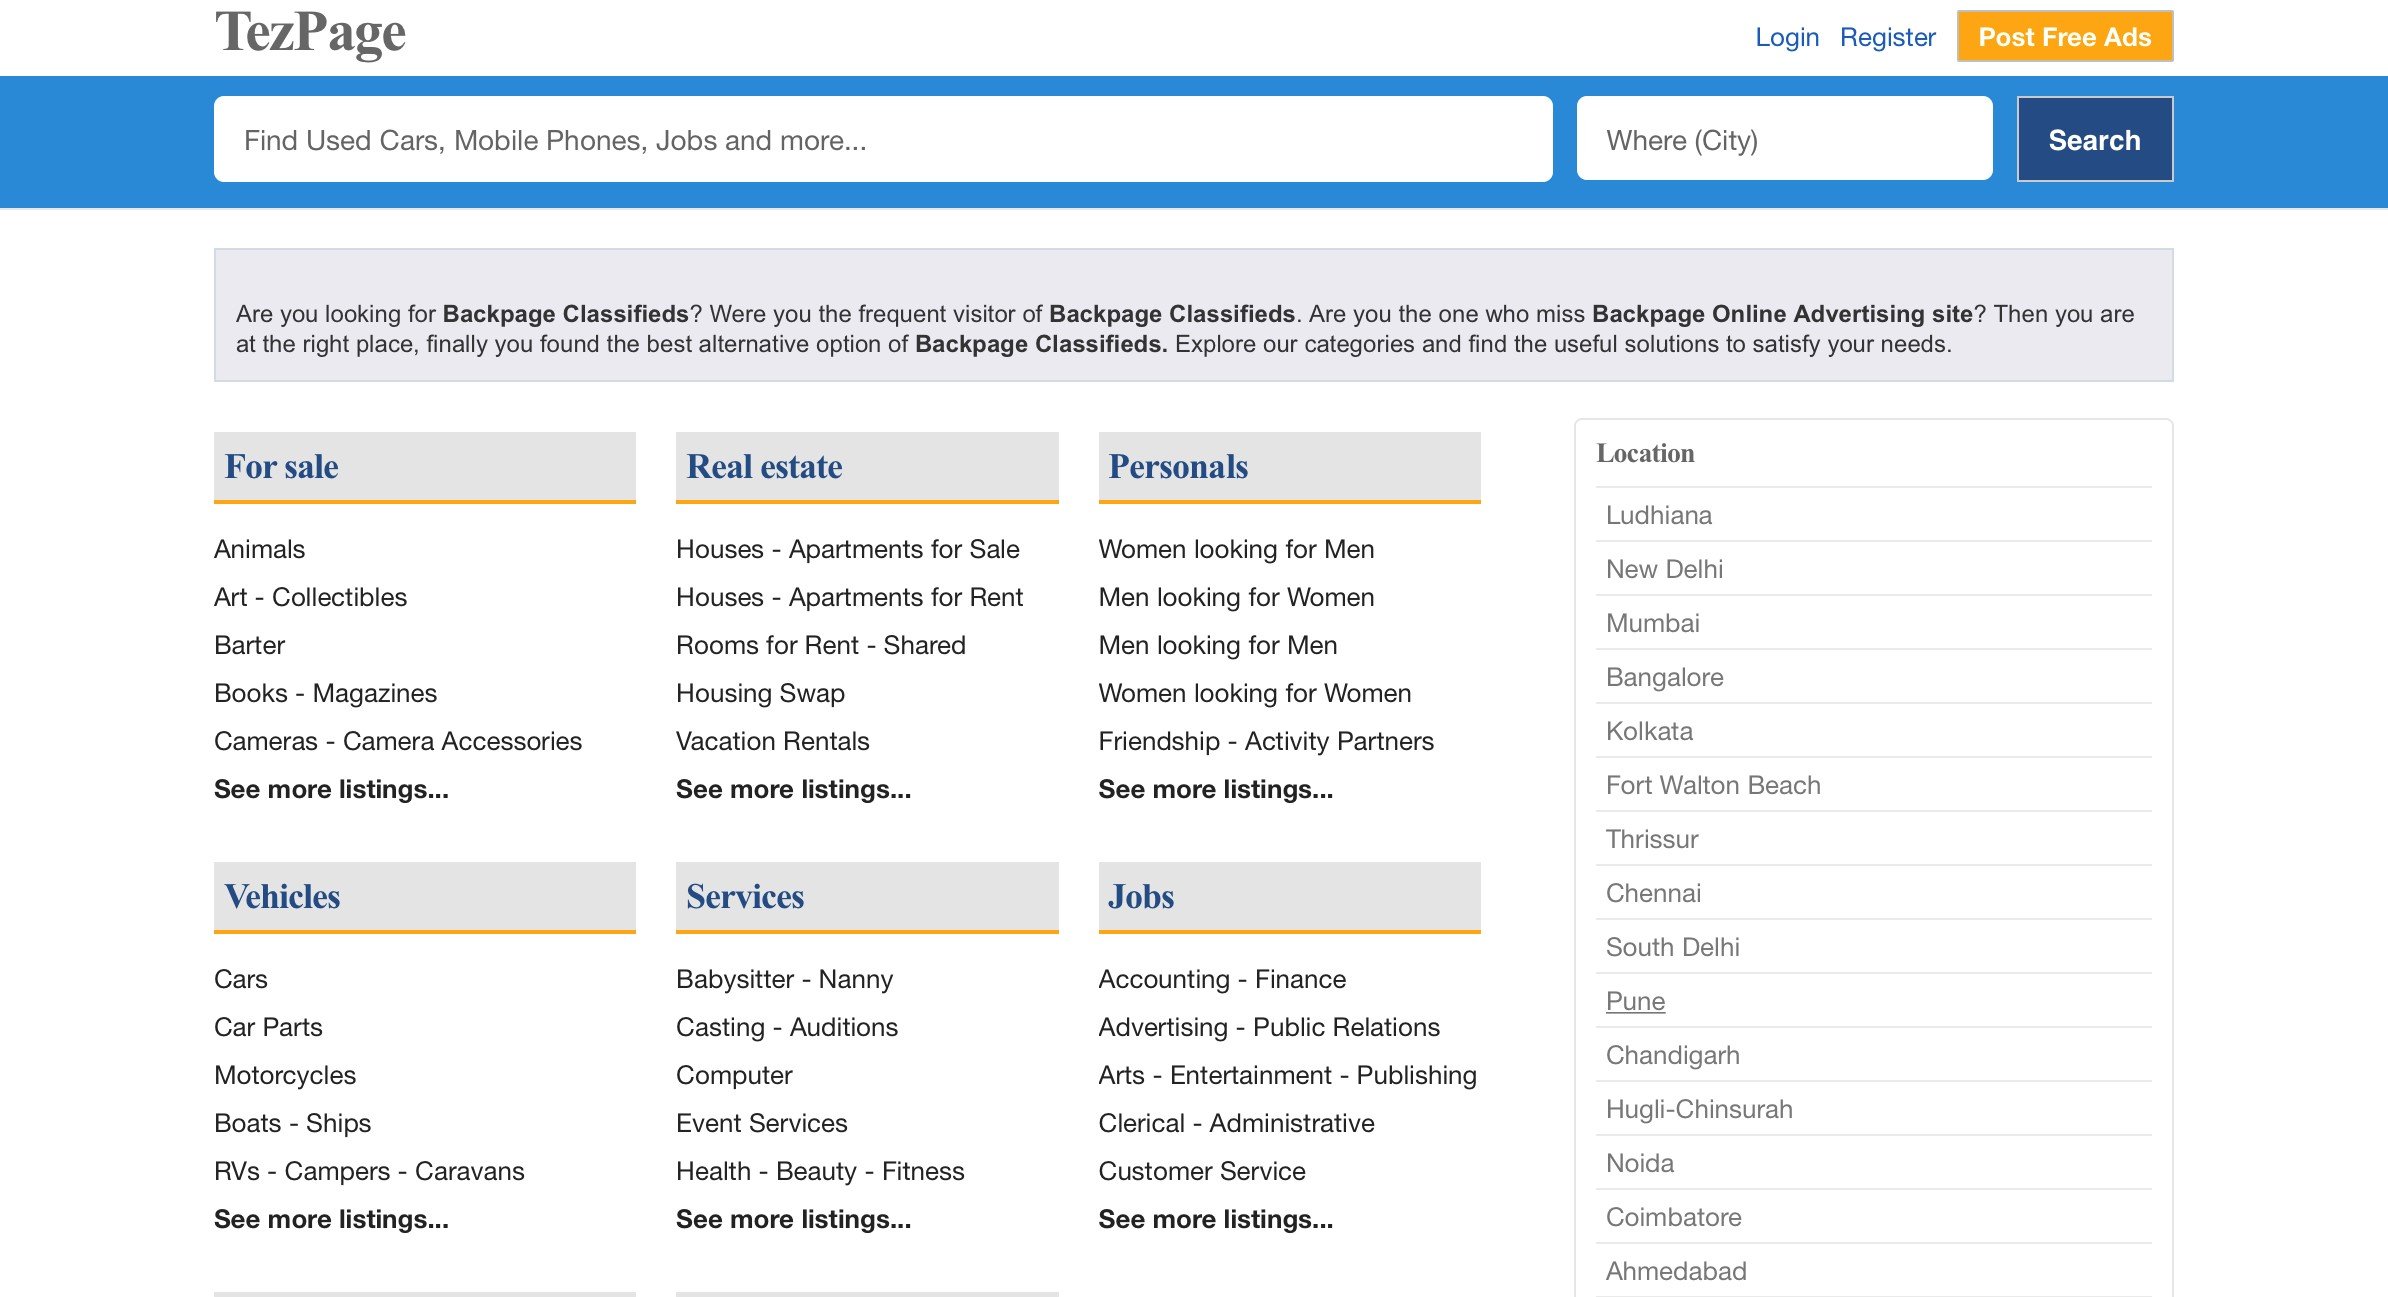Image resolution: width=2388 pixels, height=1297 pixels.
Task: Open Housing Swap listing
Action: [x=760, y=692]
